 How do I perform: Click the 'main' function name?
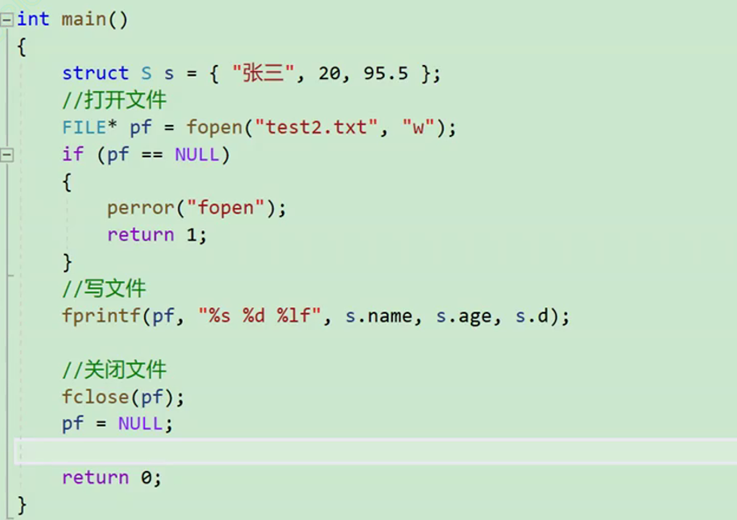coord(84,19)
